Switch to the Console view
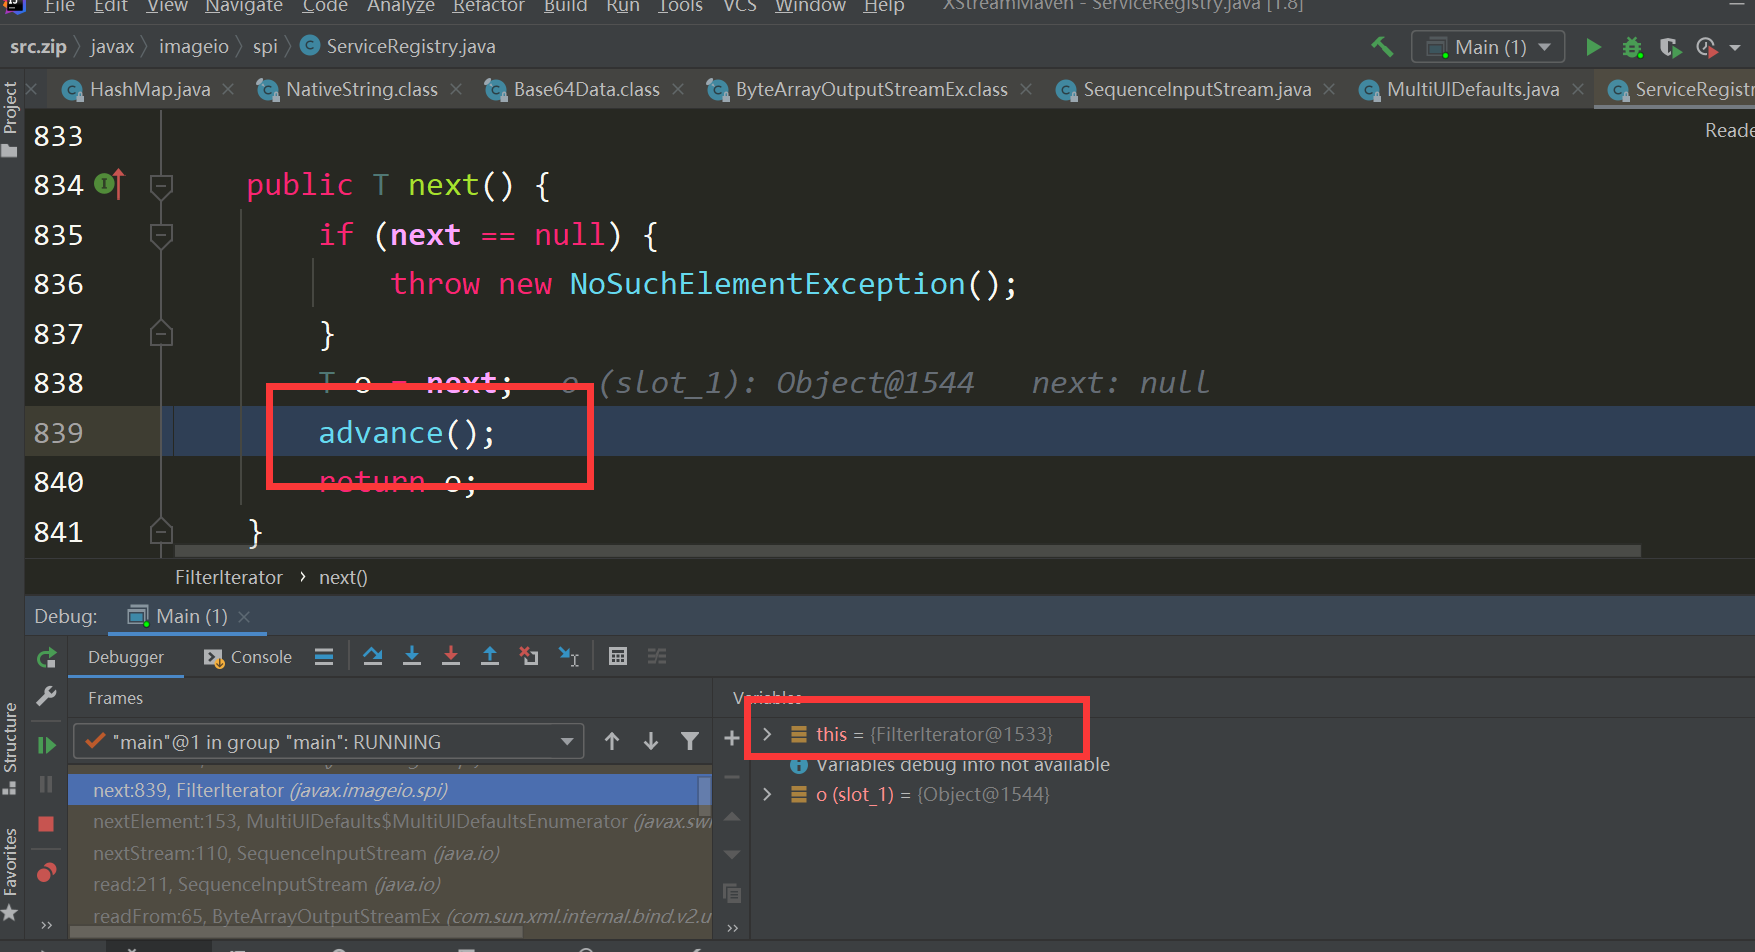 coord(247,657)
